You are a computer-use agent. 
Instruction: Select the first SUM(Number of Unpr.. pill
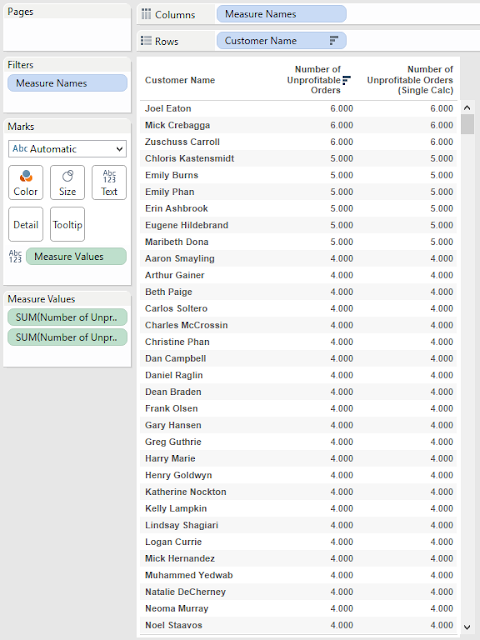point(67,317)
